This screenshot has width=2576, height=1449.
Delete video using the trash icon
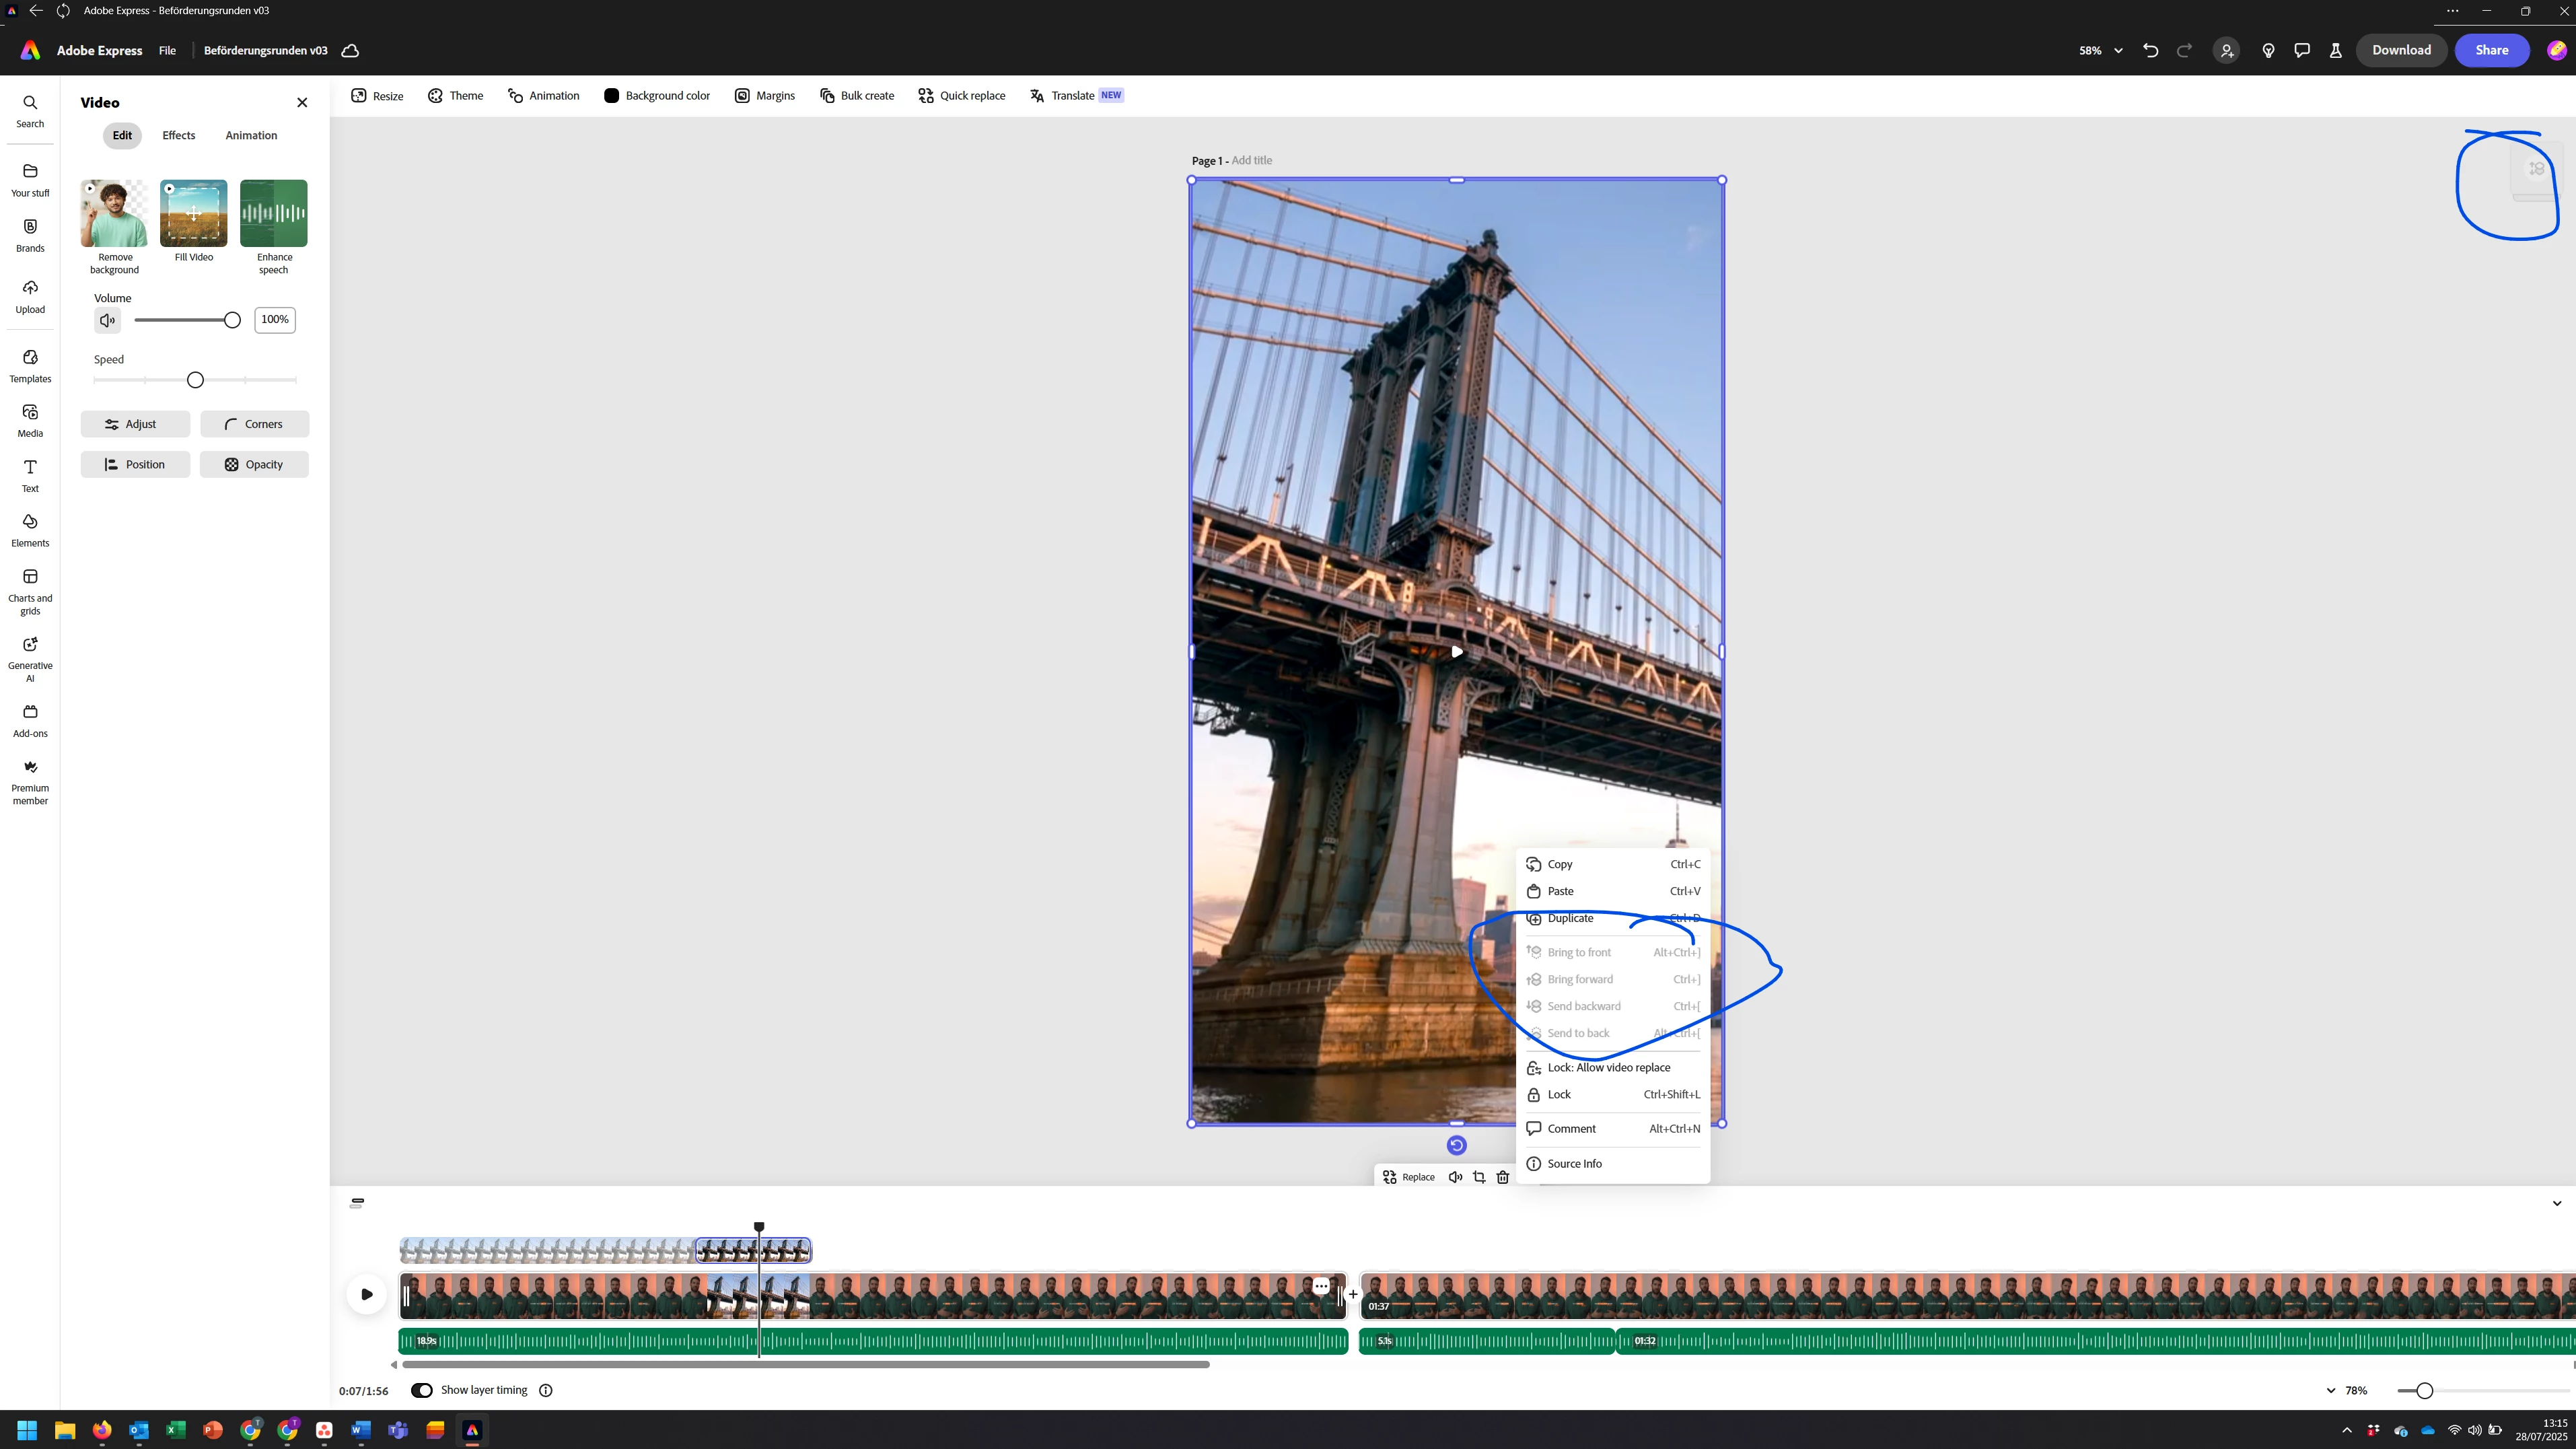coord(1502,1177)
